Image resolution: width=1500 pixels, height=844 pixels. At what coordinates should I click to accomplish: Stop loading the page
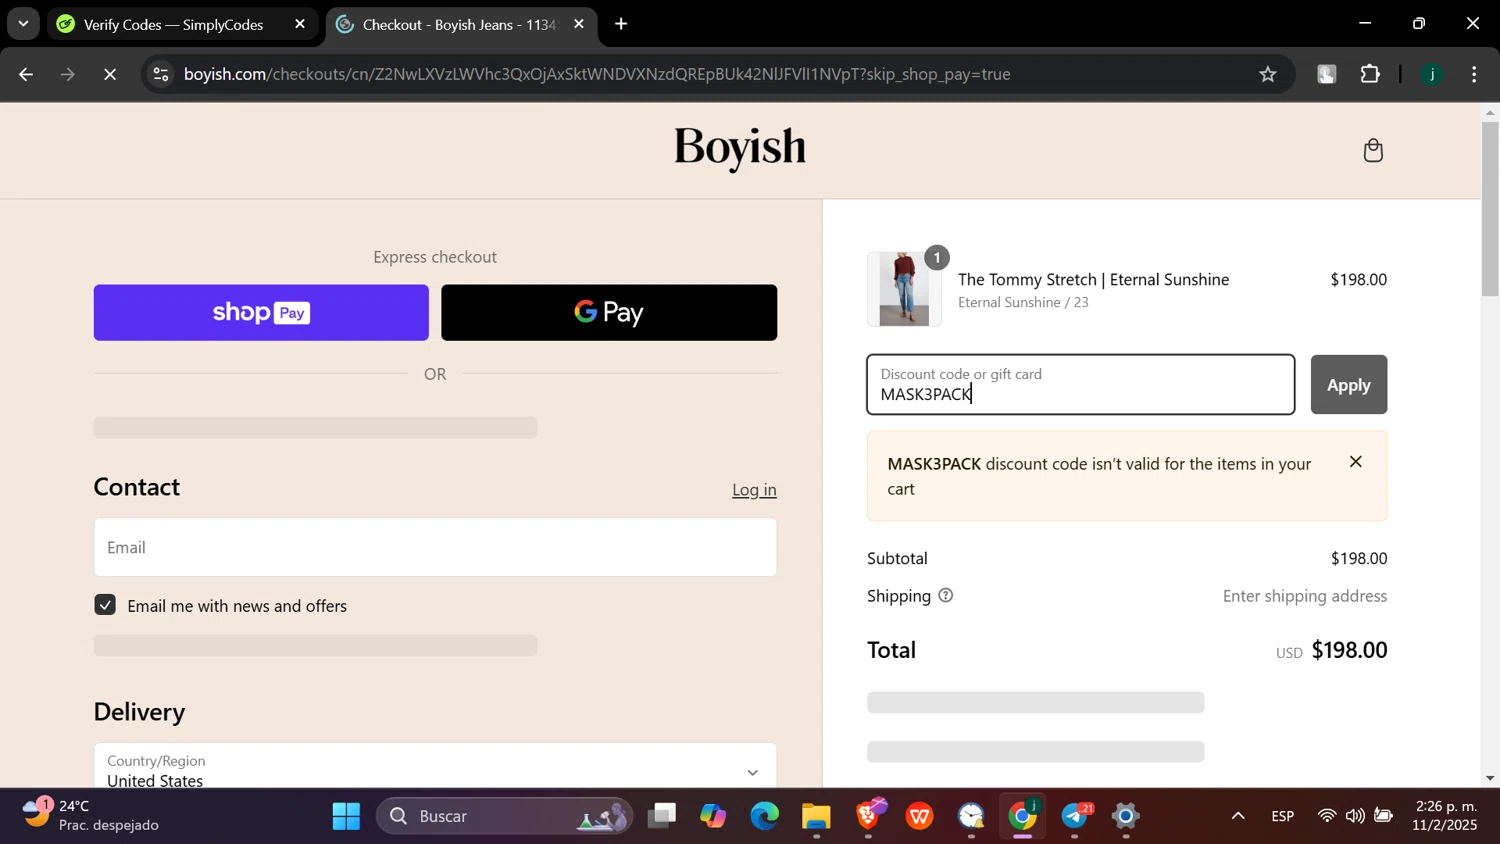(x=110, y=74)
